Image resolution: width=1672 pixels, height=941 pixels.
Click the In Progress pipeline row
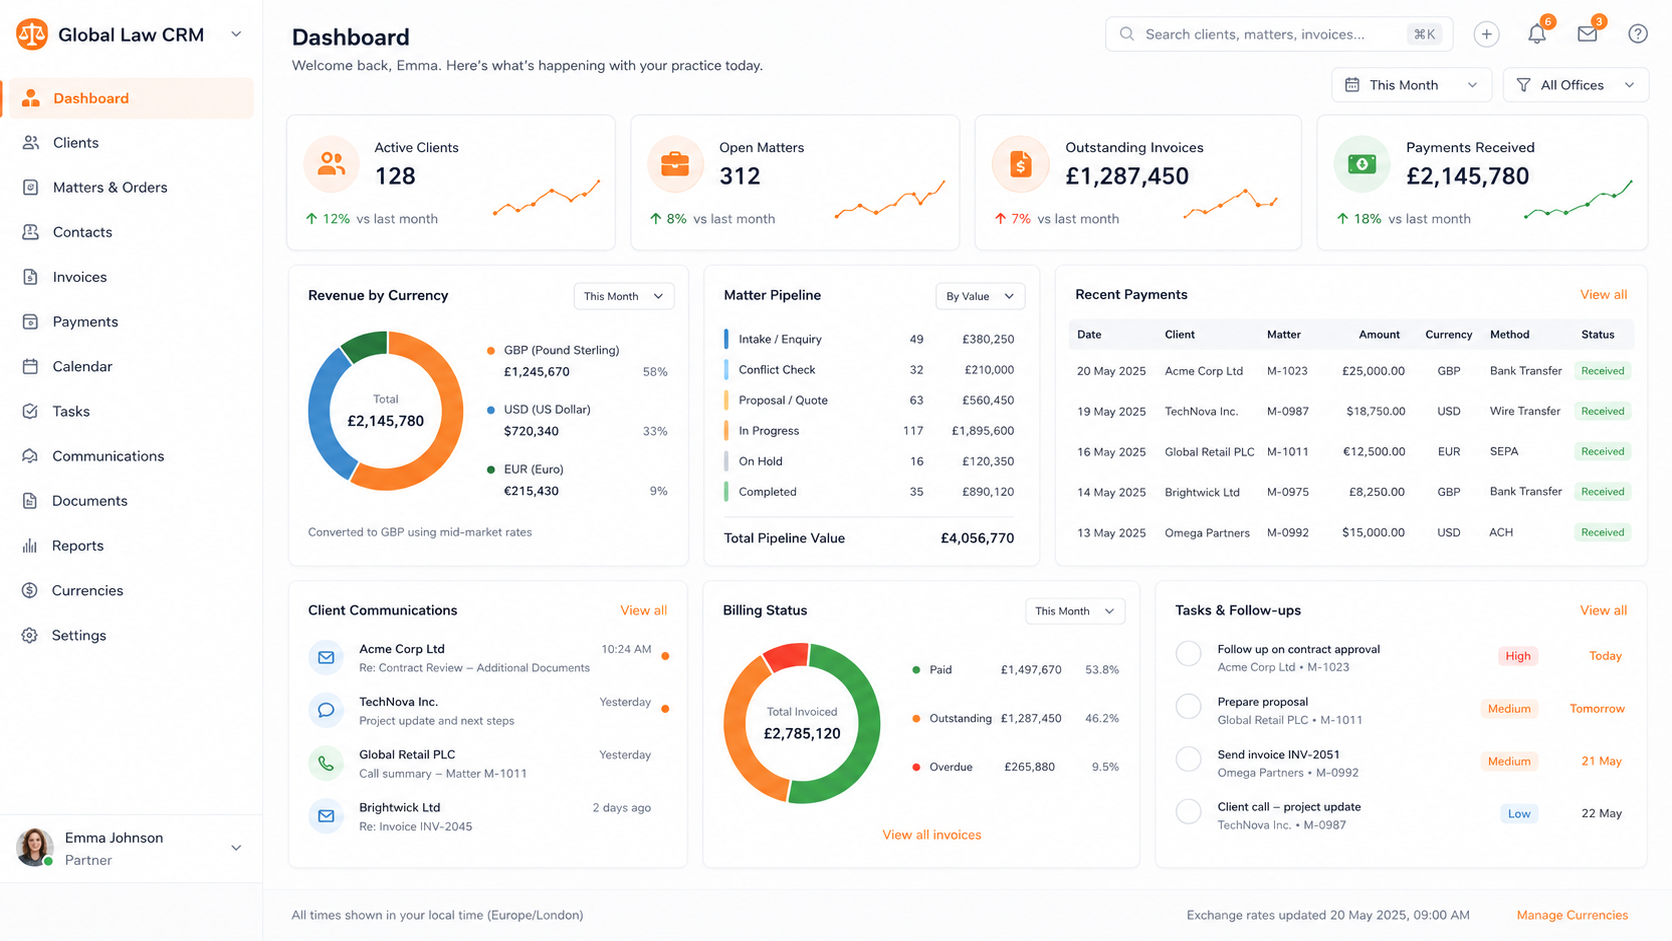pos(869,431)
